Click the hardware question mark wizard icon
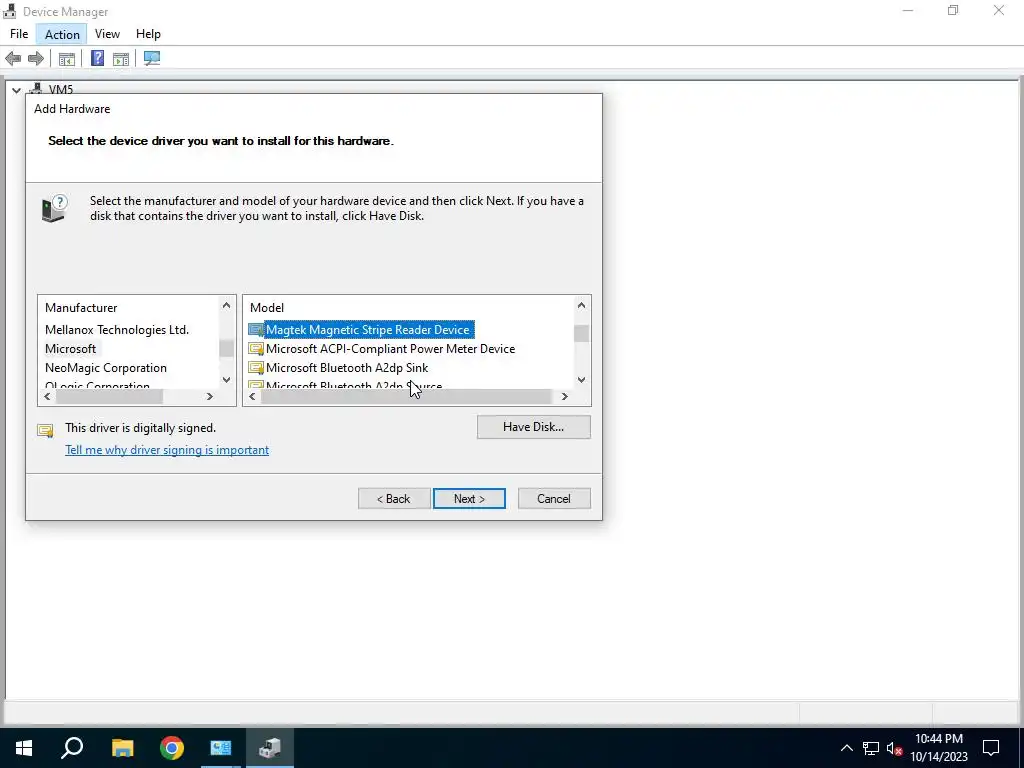This screenshot has width=1024, height=768. coord(54,208)
